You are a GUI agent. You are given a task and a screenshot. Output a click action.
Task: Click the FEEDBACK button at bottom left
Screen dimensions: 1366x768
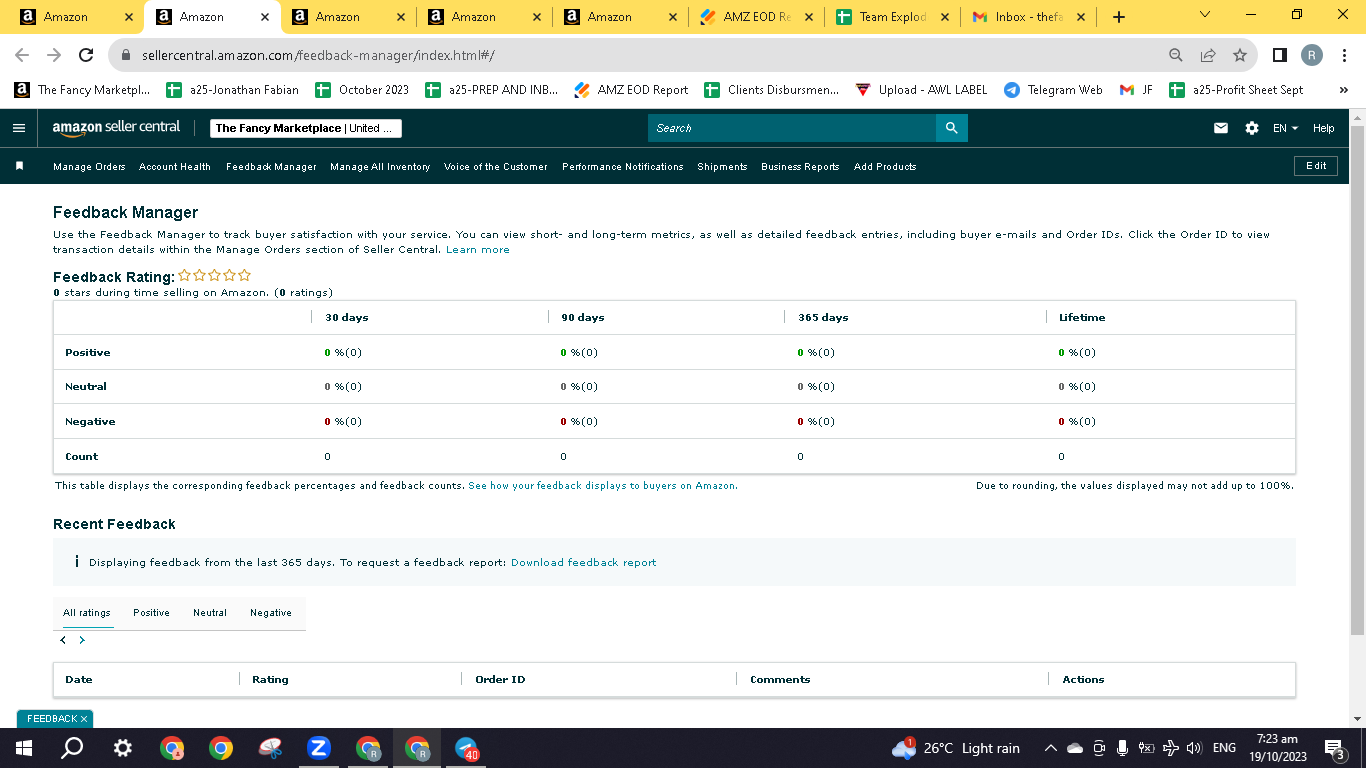coord(55,719)
